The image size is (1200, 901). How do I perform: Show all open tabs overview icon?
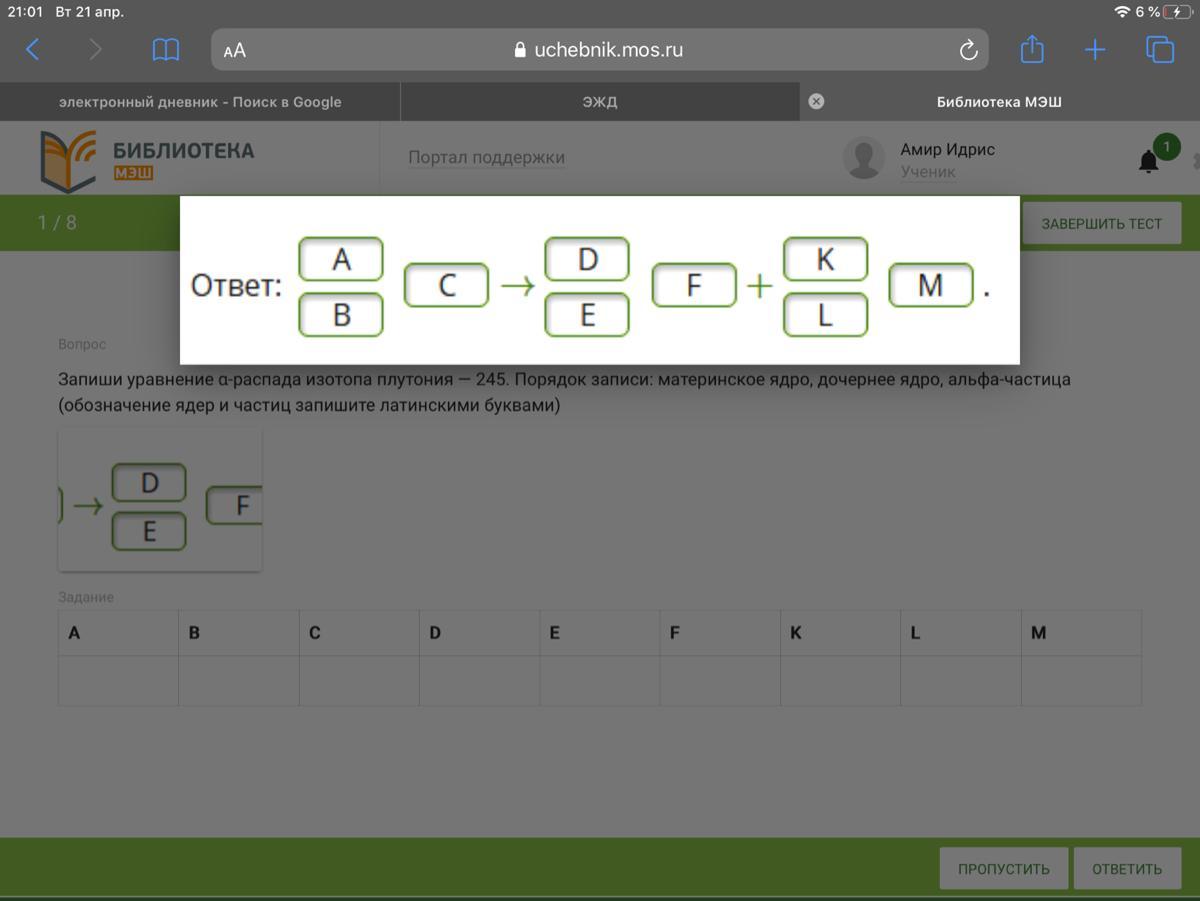click(1160, 50)
